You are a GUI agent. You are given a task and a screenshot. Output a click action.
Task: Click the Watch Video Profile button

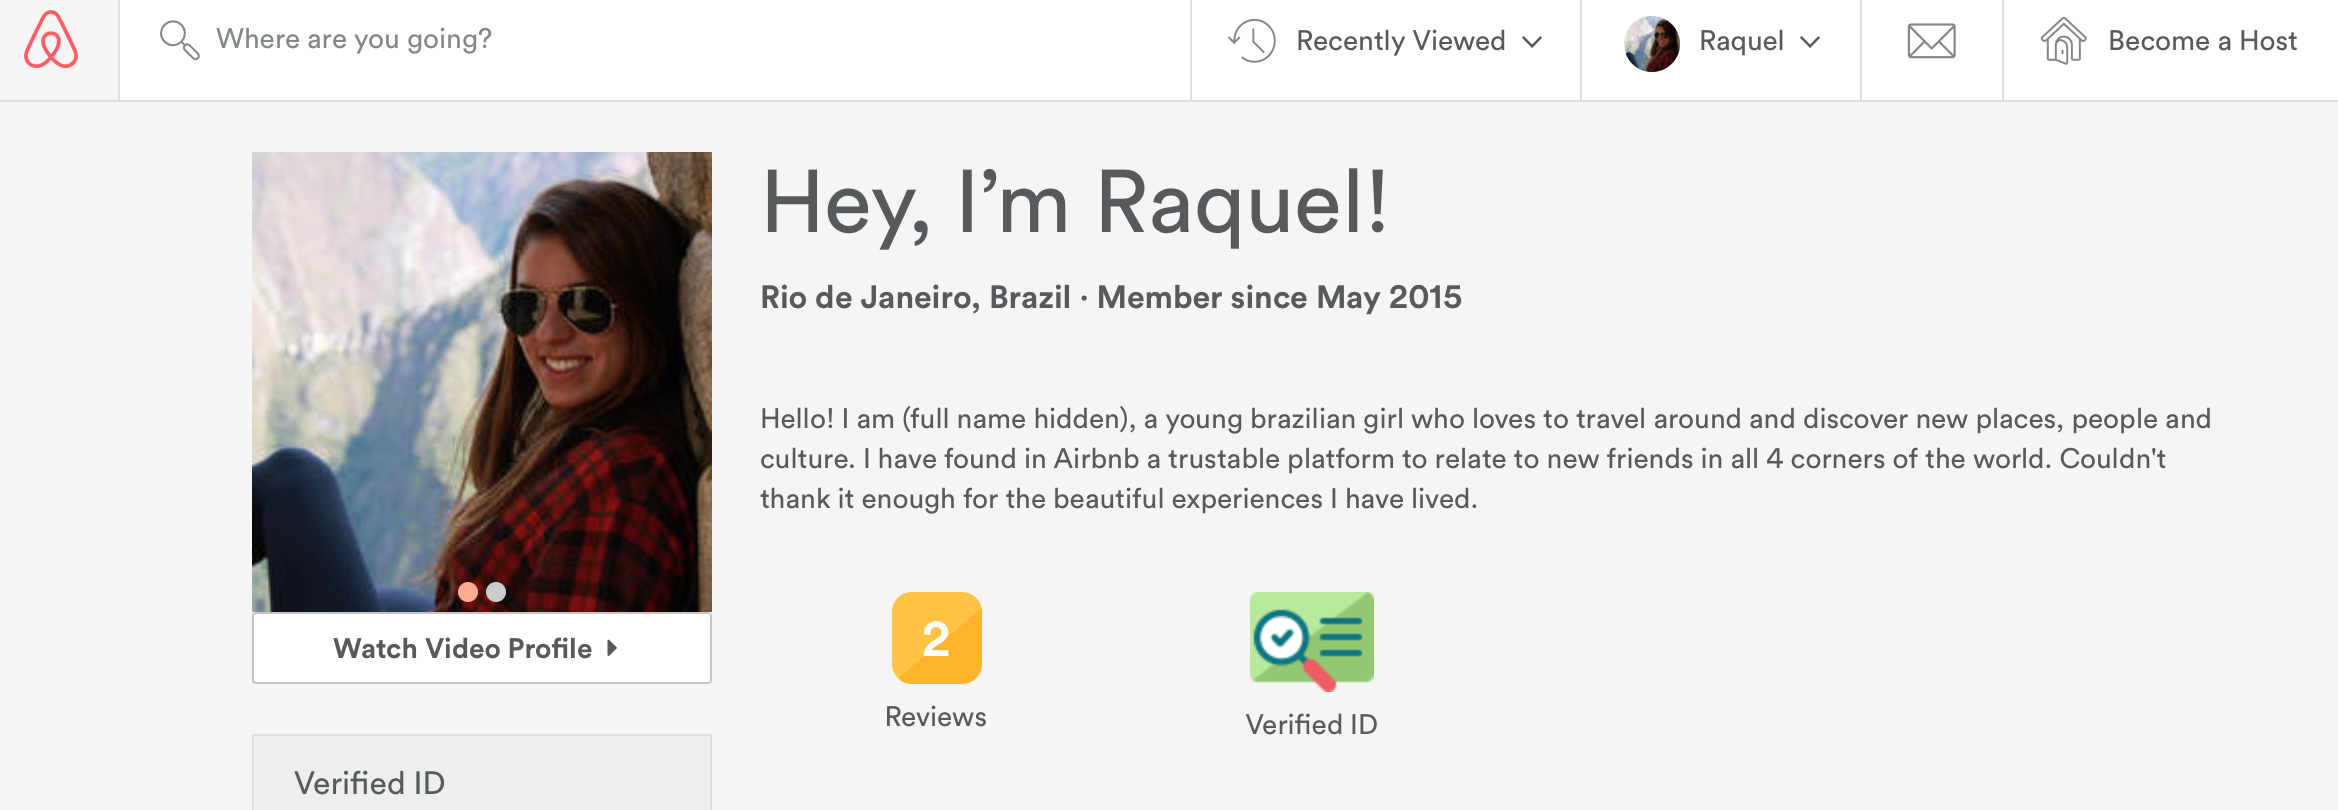482,648
